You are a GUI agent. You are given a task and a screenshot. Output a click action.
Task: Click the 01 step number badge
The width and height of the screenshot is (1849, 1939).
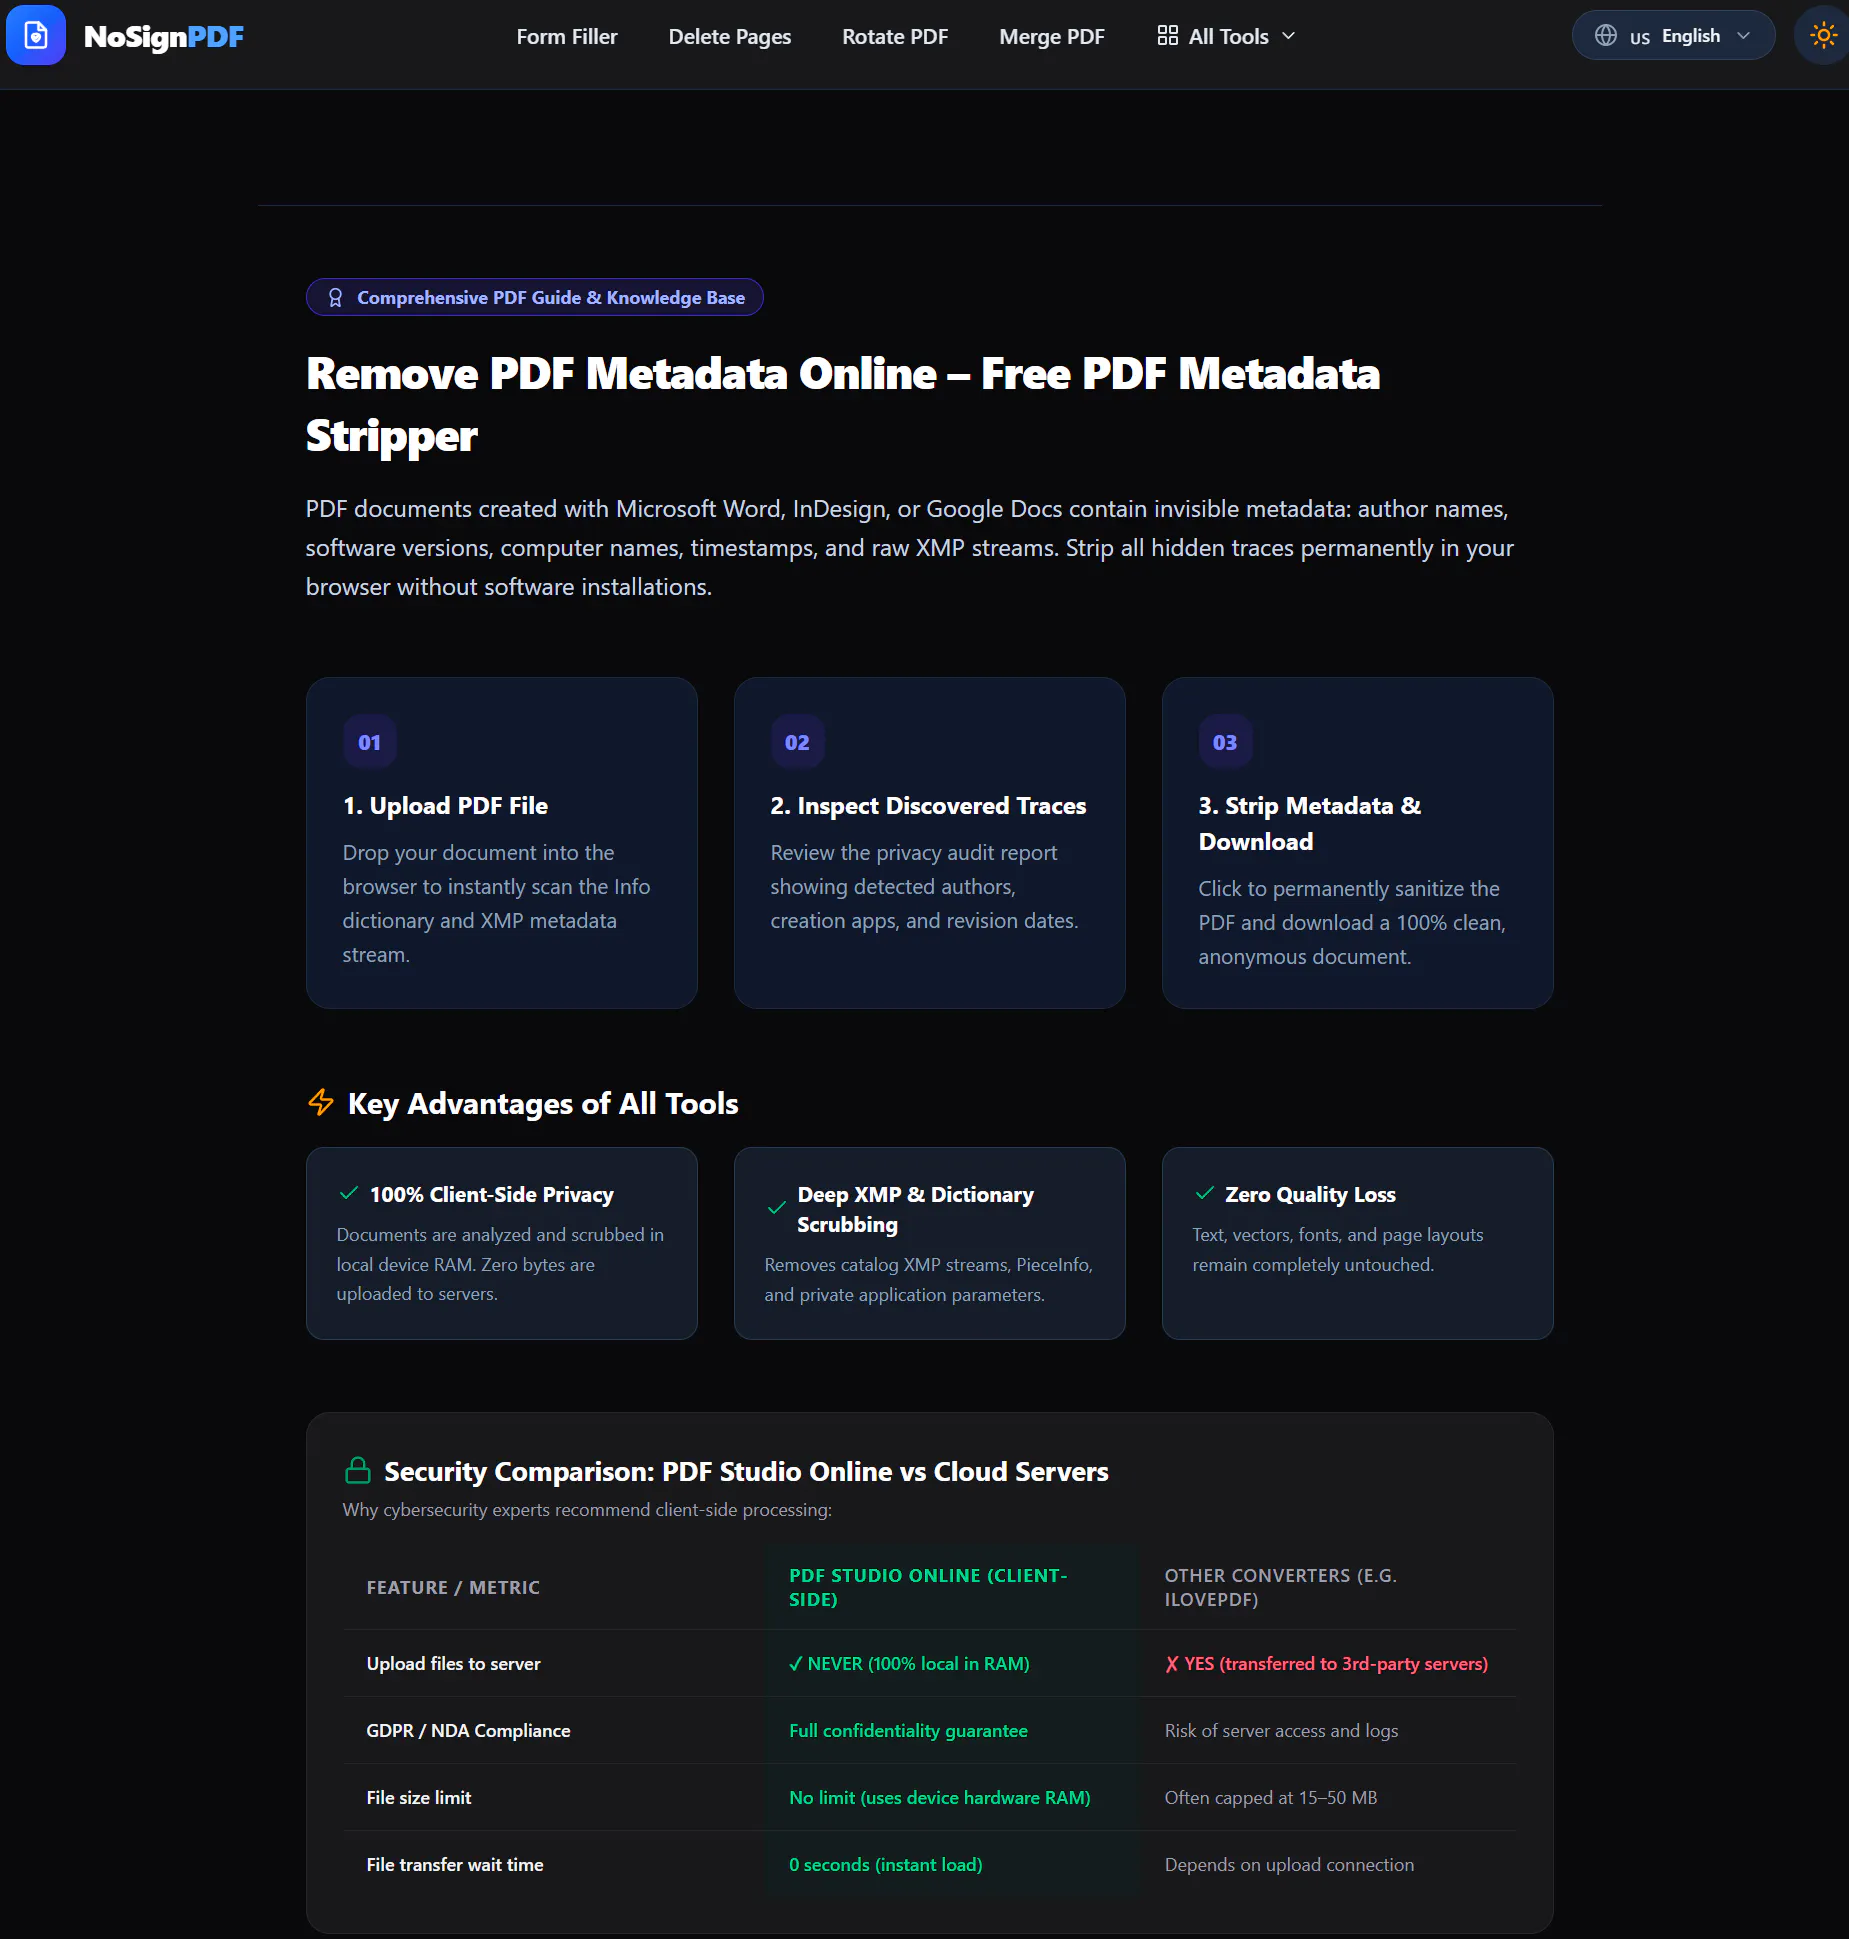[369, 742]
